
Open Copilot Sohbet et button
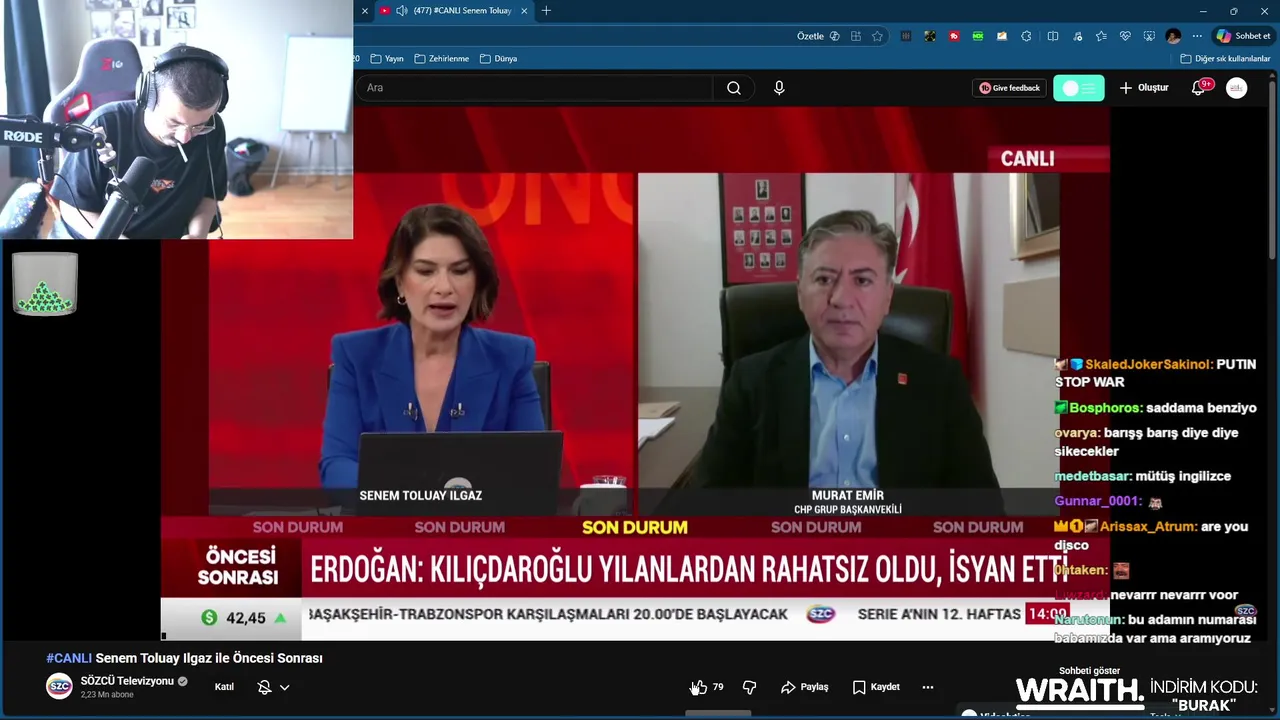point(1243,36)
